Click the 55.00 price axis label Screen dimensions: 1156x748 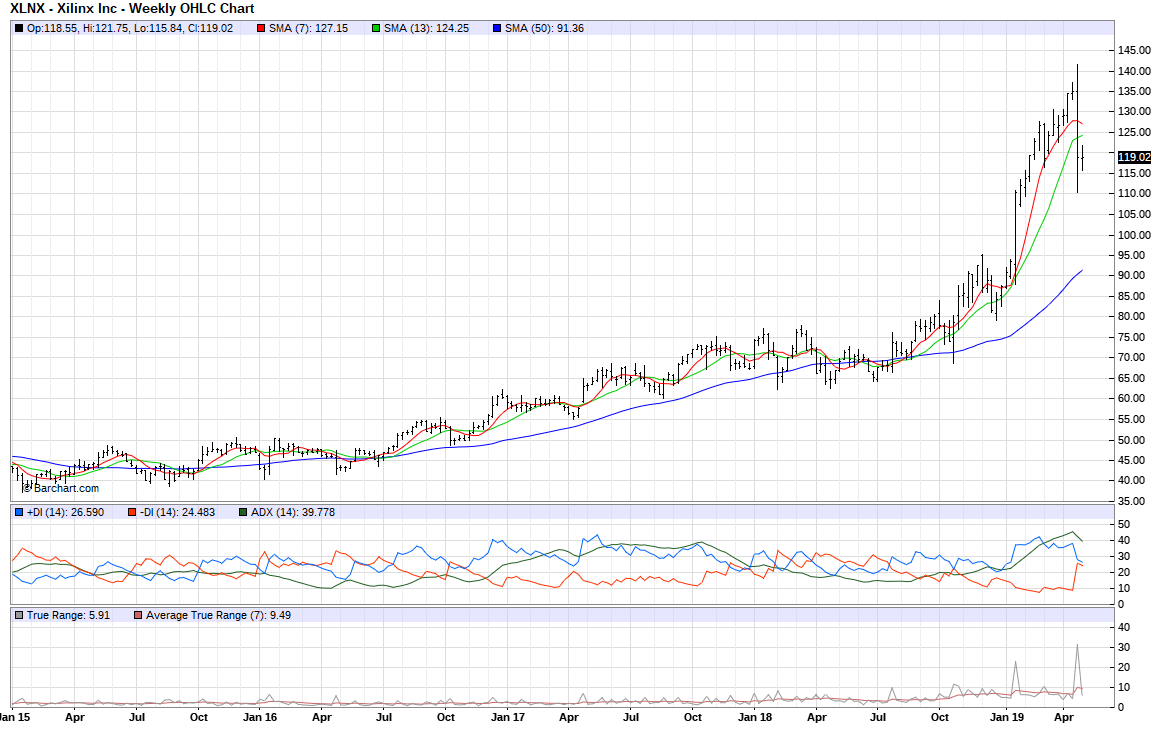click(1132, 419)
